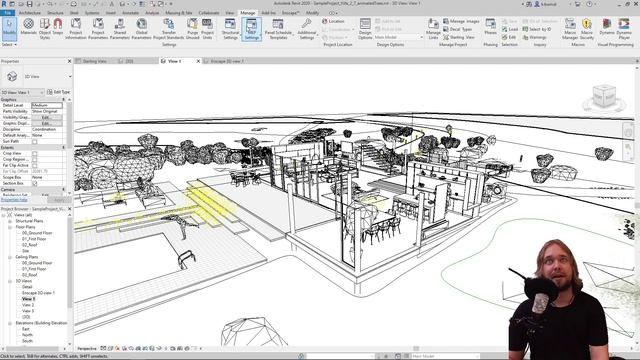Launch Dynamo
This screenshot has width=640, height=360.
click(x=607, y=27)
